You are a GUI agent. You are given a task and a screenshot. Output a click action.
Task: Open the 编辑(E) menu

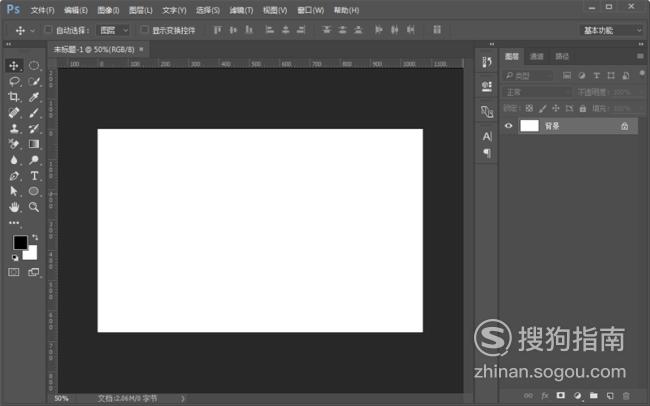[x=76, y=10]
